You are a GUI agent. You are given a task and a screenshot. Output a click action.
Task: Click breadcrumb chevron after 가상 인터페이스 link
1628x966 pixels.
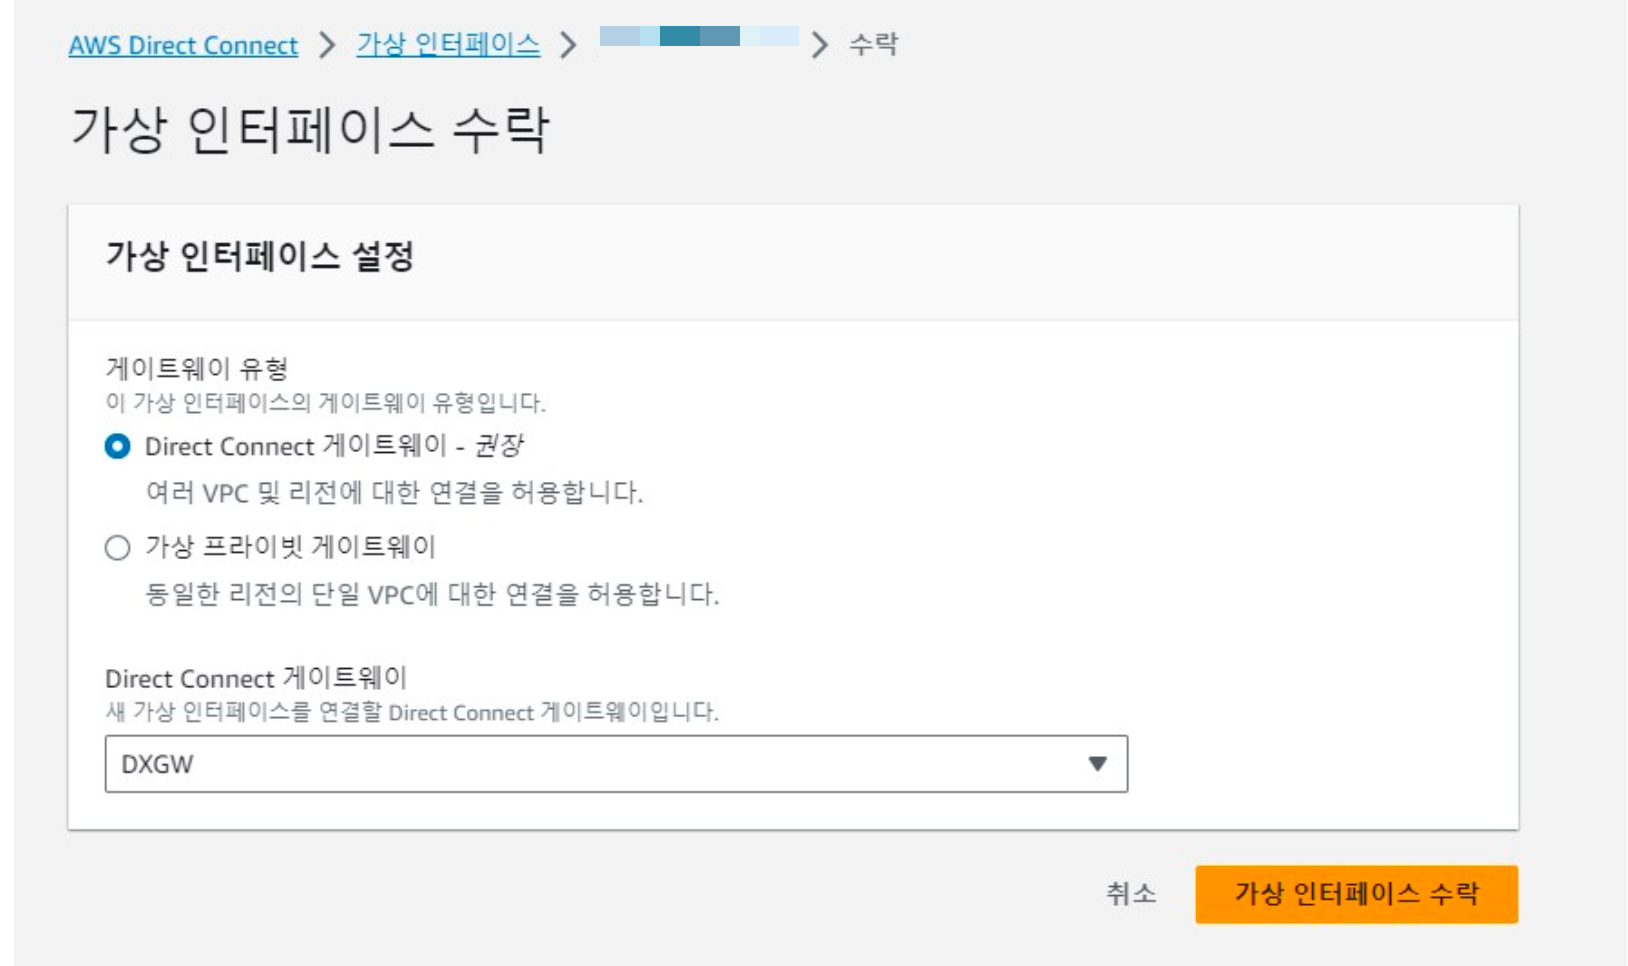(x=568, y=45)
